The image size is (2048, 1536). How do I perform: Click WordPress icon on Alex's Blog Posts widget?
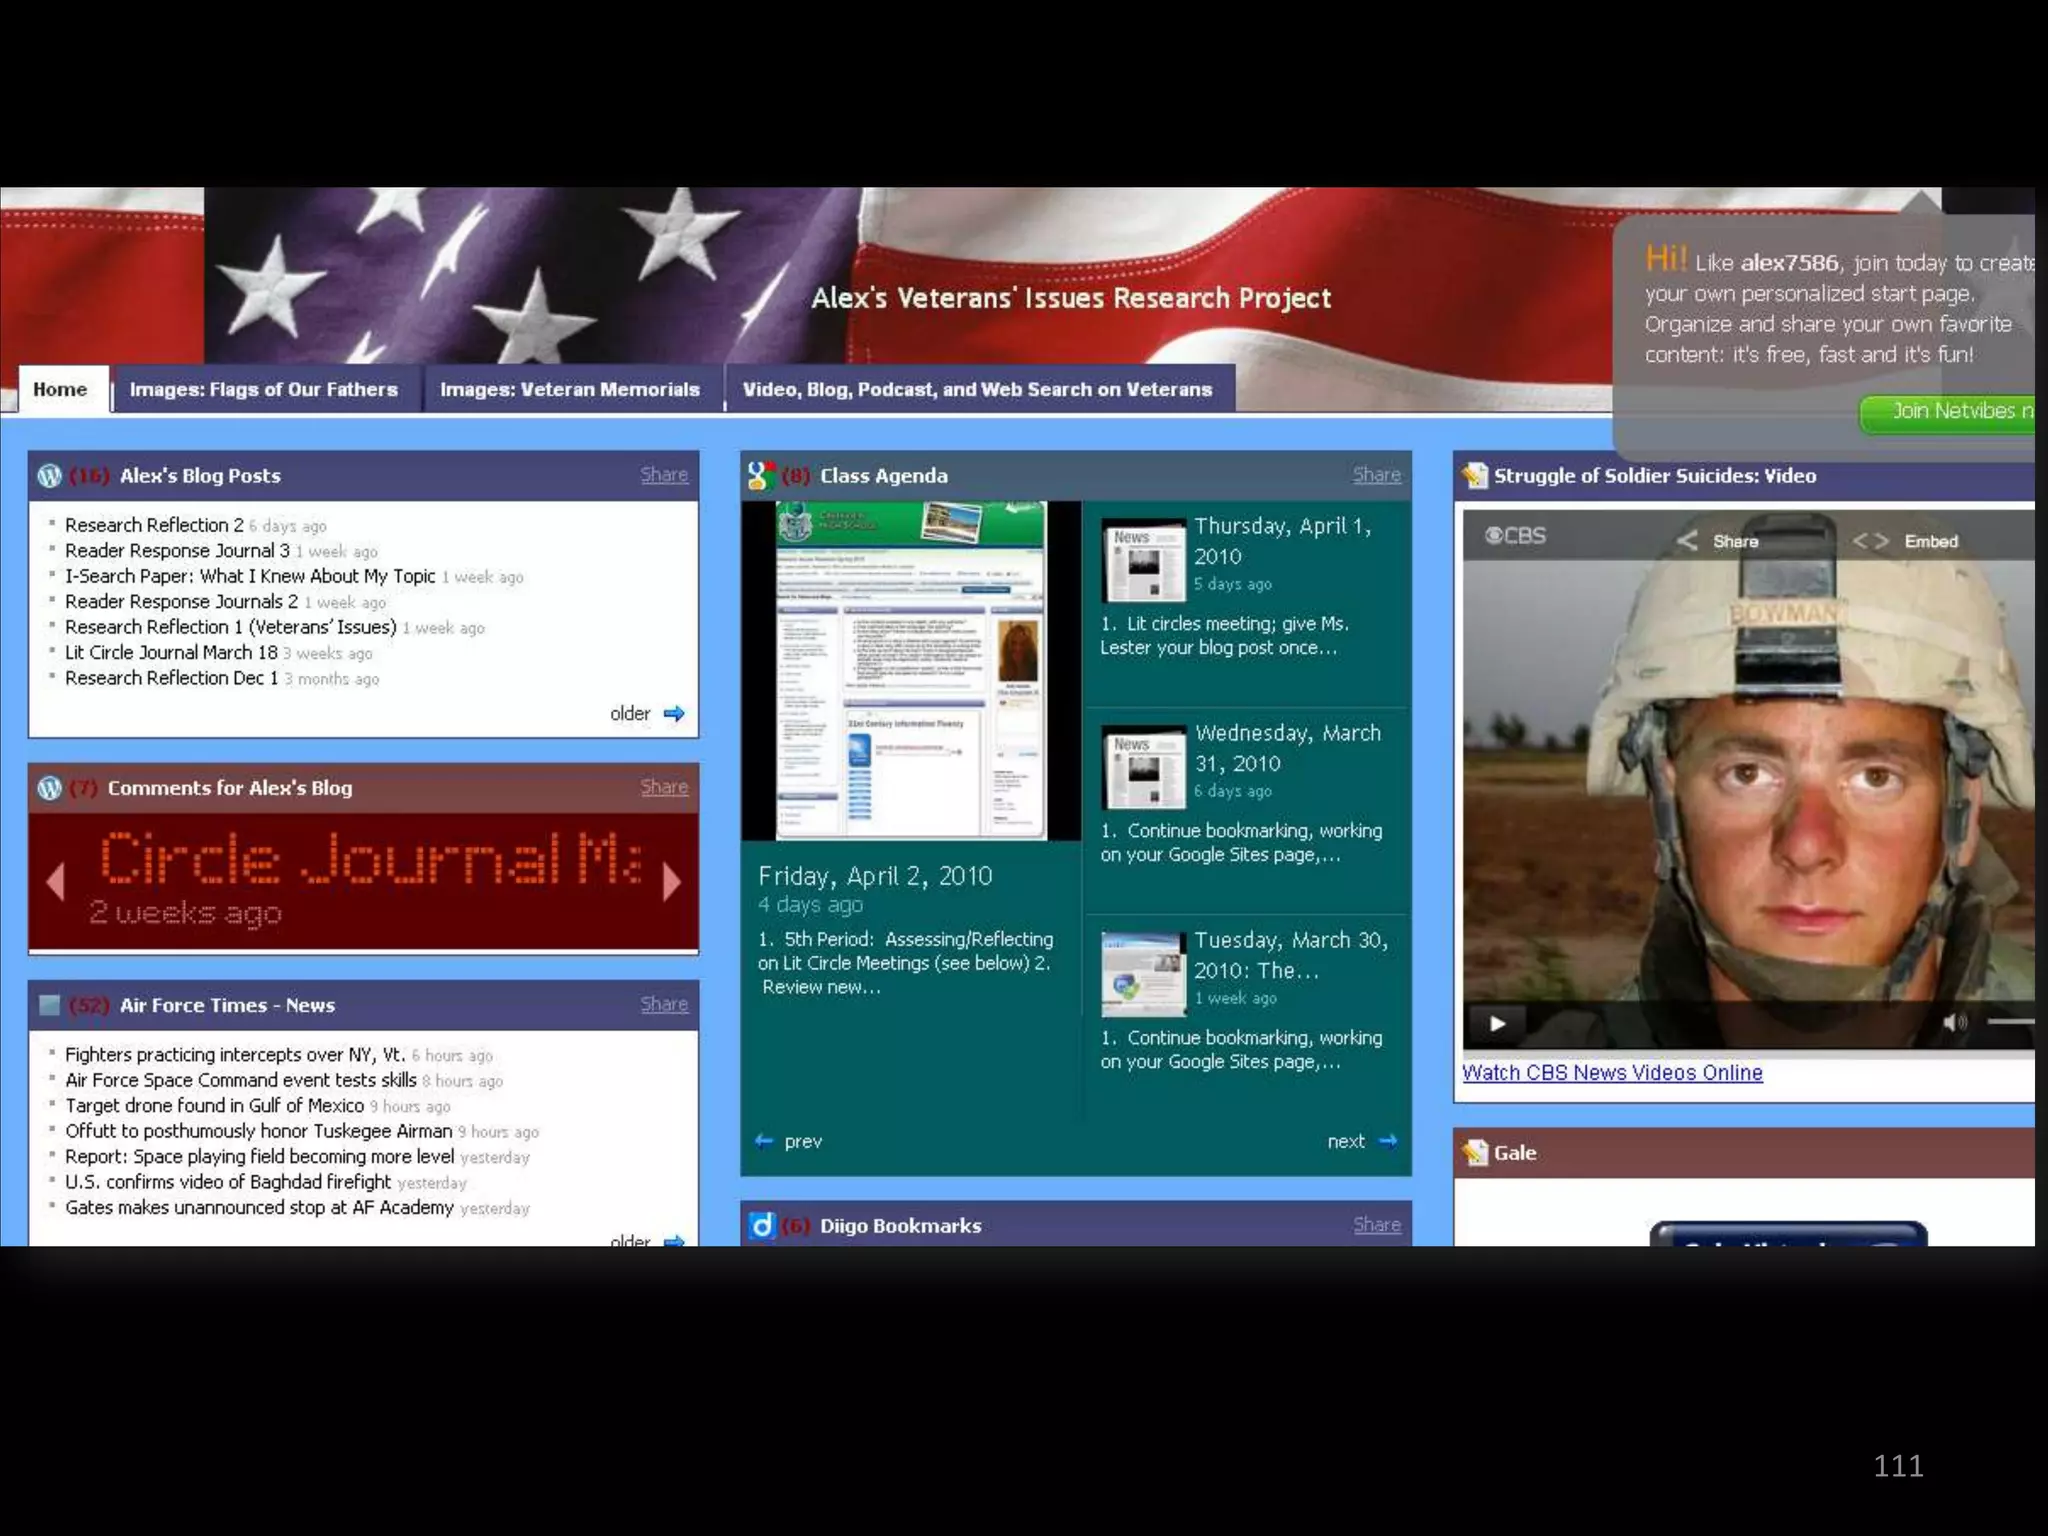[49, 476]
